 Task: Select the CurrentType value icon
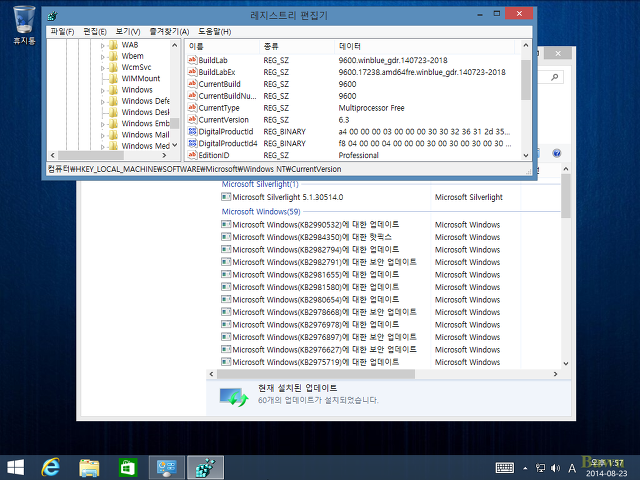[x=192, y=107]
